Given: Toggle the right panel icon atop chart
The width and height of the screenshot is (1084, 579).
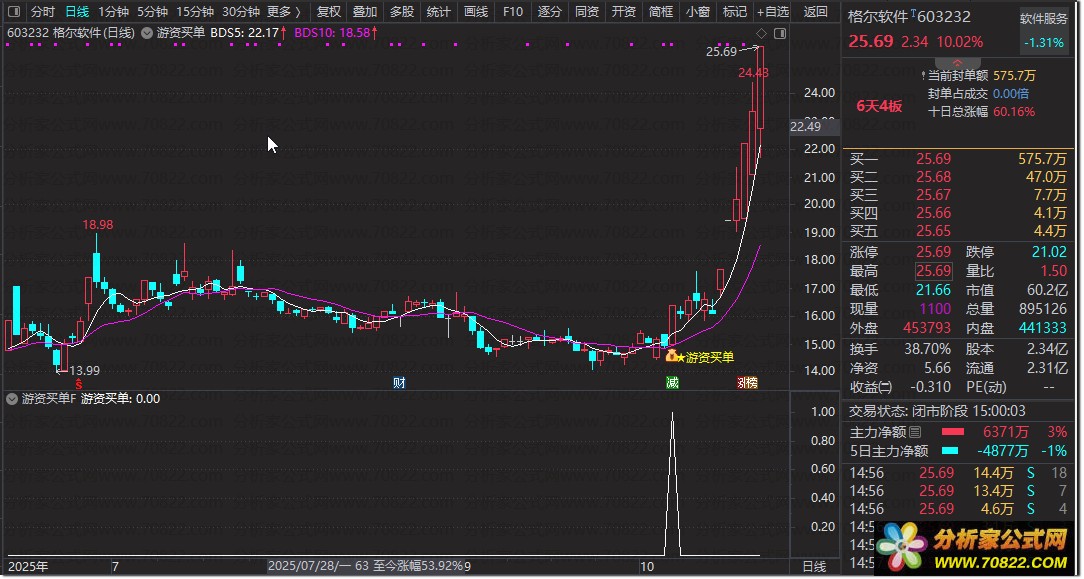Looking at the screenshot, I should [x=780, y=33].
